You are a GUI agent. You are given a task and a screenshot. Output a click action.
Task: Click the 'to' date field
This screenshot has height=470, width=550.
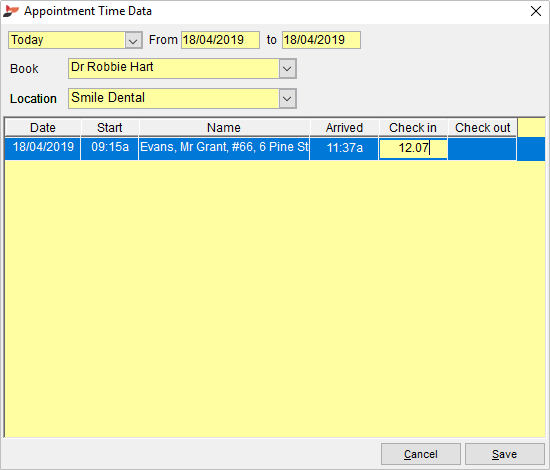coord(321,40)
